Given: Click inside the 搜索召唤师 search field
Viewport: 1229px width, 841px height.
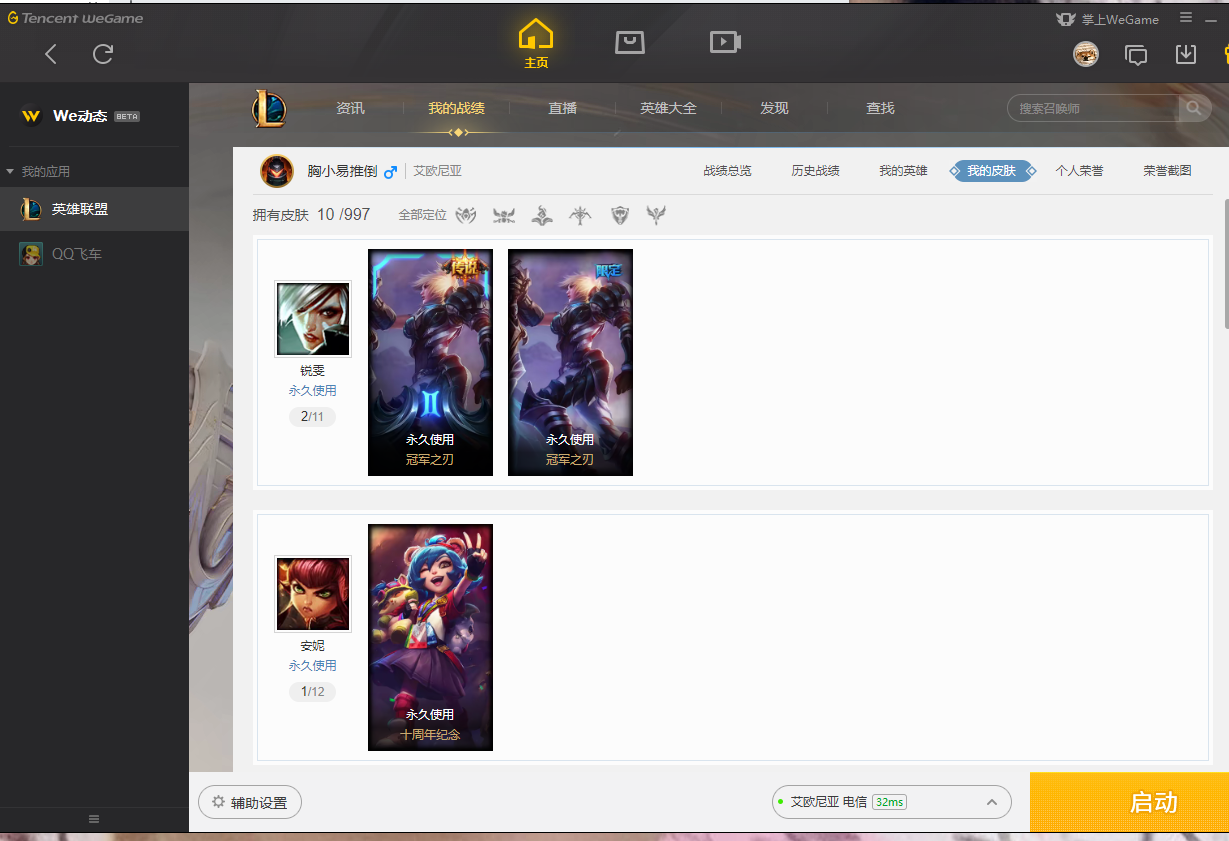Looking at the screenshot, I should (x=1095, y=108).
